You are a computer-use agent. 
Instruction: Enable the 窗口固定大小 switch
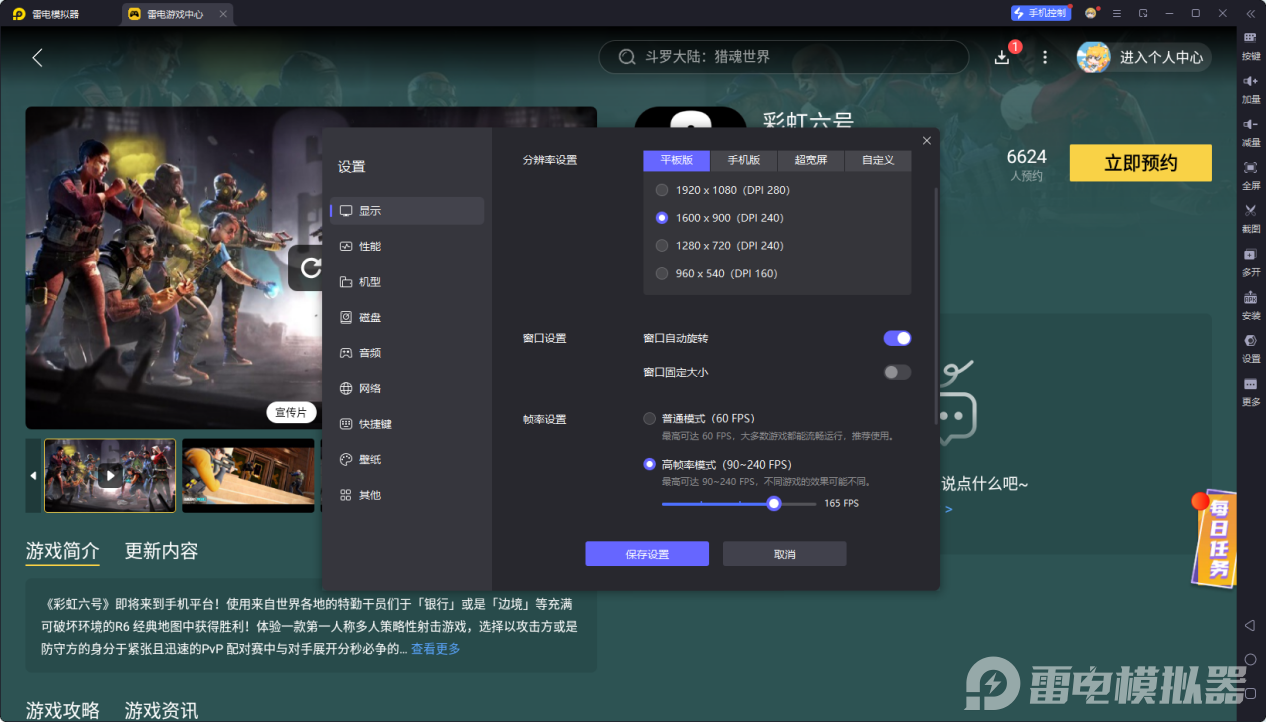tap(897, 372)
